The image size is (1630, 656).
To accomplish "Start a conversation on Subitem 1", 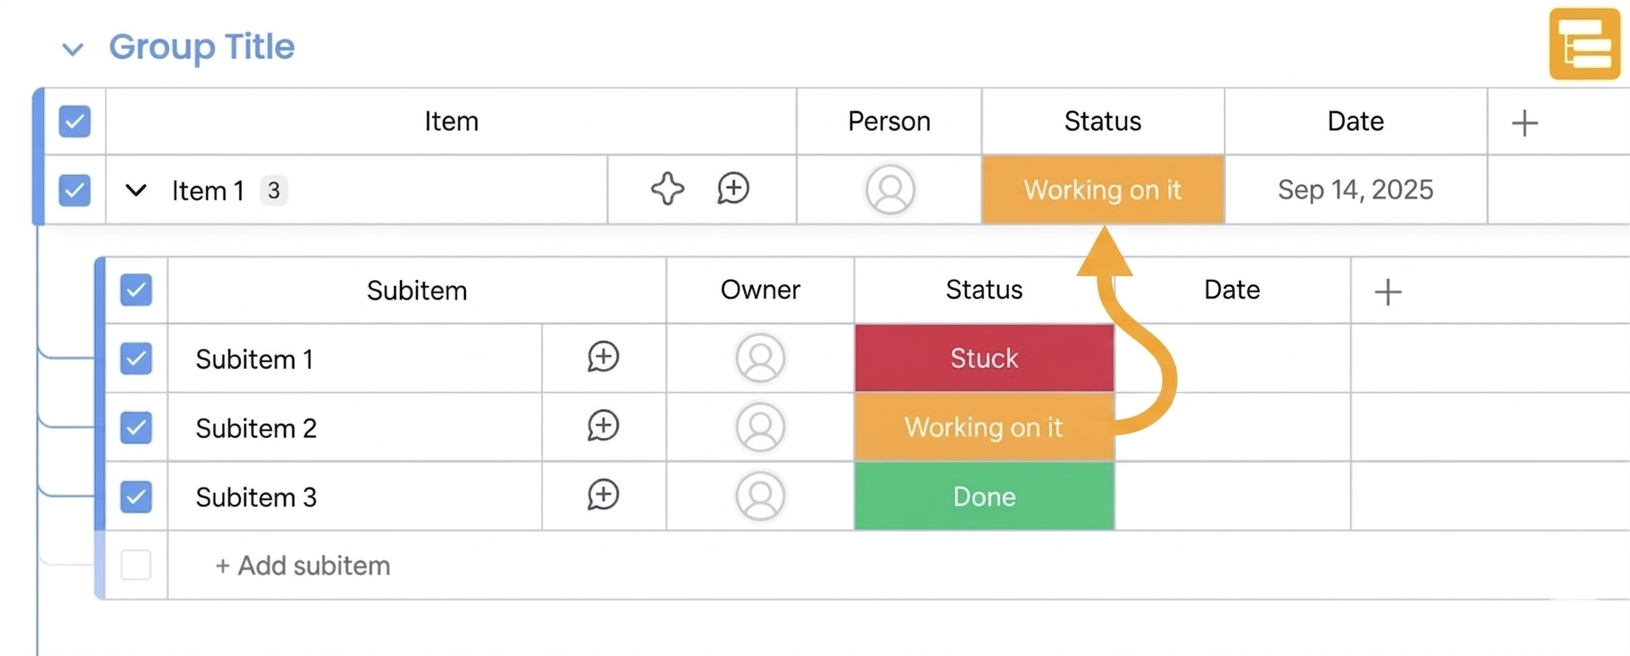I will tap(603, 357).
